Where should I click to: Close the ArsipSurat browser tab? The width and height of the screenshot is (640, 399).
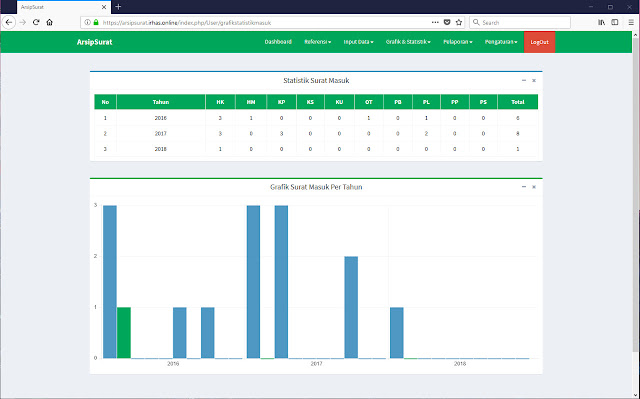pos(104,7)
